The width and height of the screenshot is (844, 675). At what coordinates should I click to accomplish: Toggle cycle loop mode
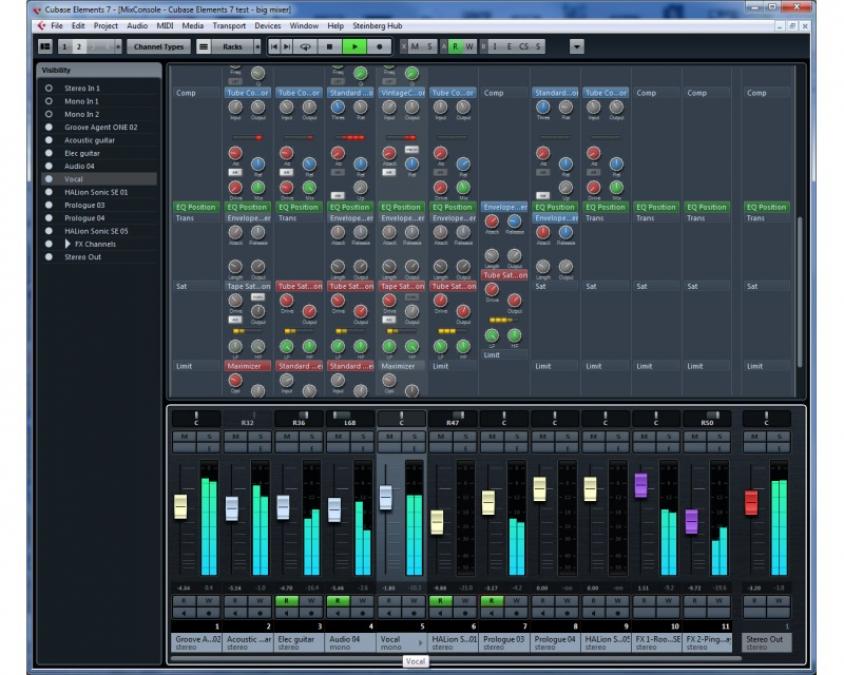pyautogui.click(x=305, y=47)
